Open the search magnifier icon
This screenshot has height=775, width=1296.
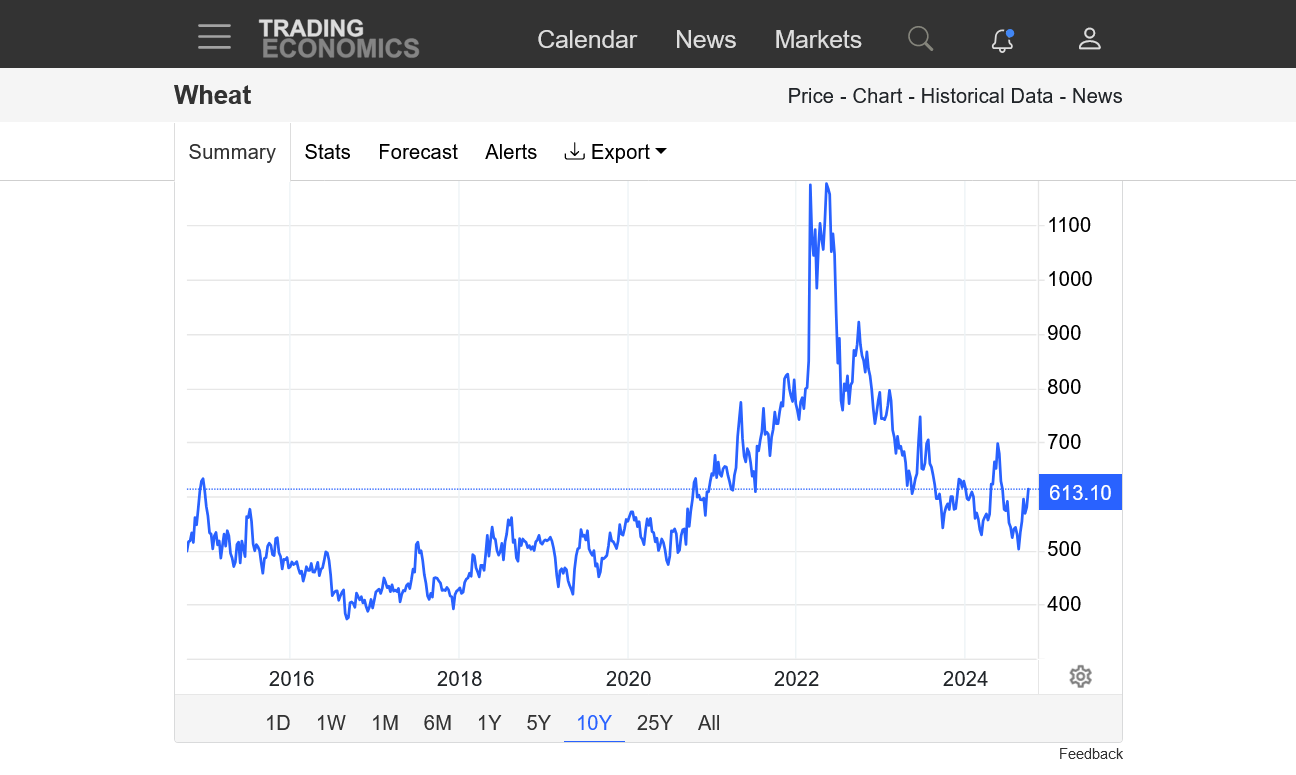920,39
